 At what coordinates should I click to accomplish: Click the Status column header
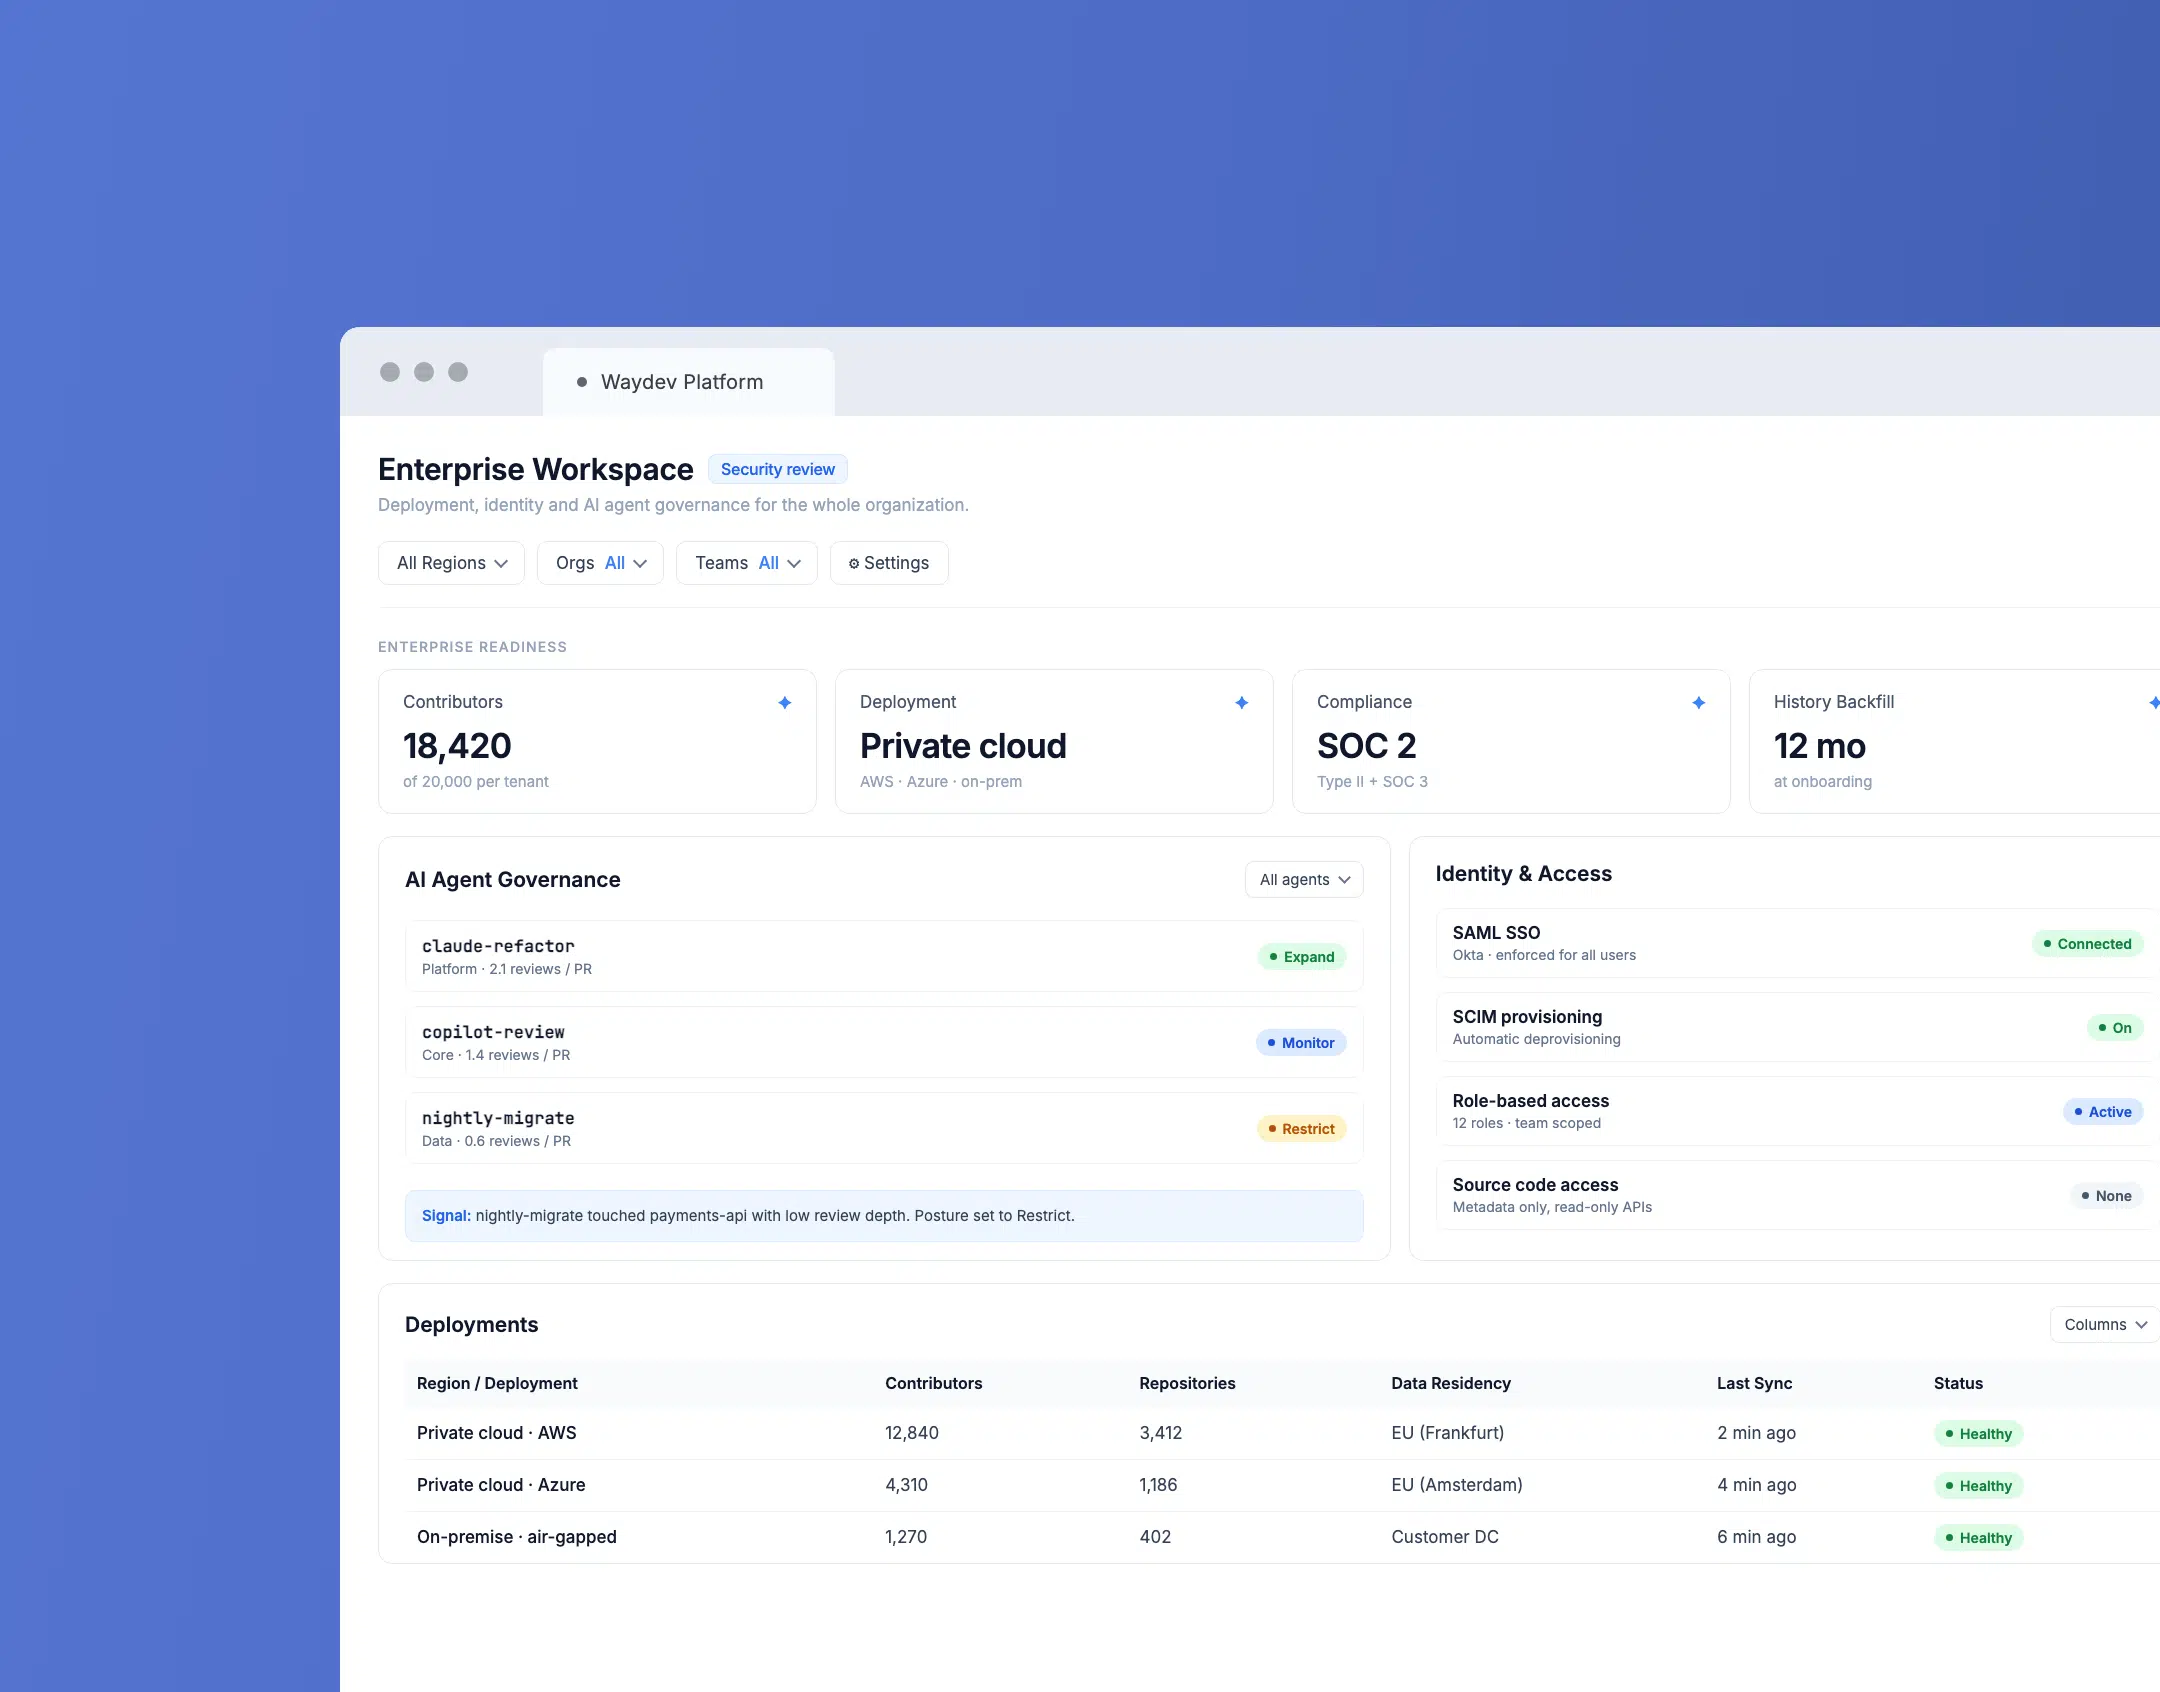tap(1958, 1383)
